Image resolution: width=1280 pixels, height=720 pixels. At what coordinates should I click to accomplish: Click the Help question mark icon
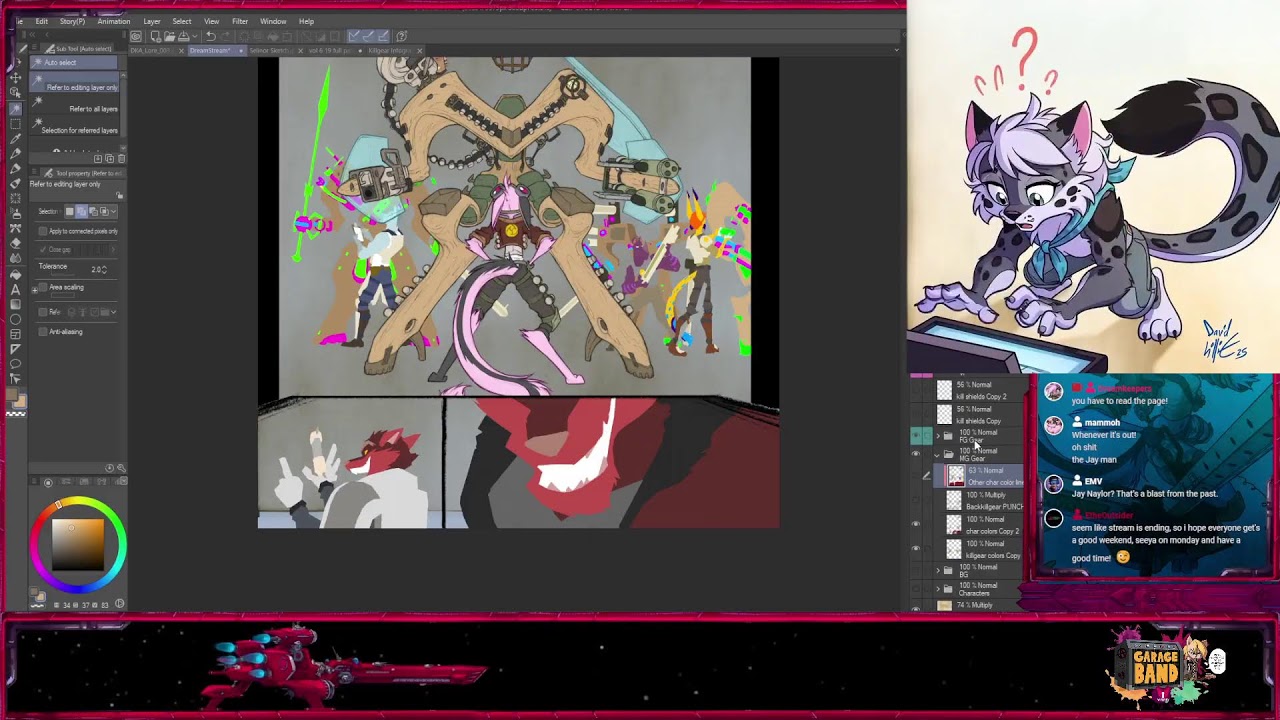pyautogui.click(x=401, y=36)
